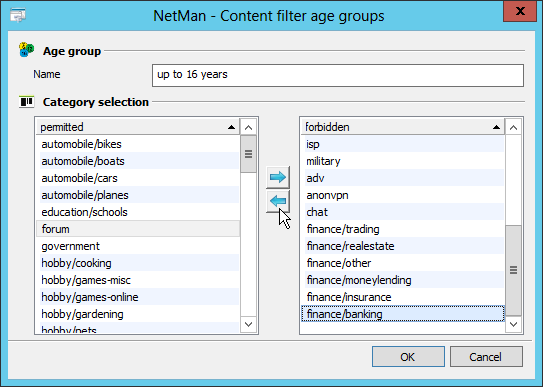Move category to permitted with left arrow
543x387 pixels.
coord(278,201)
